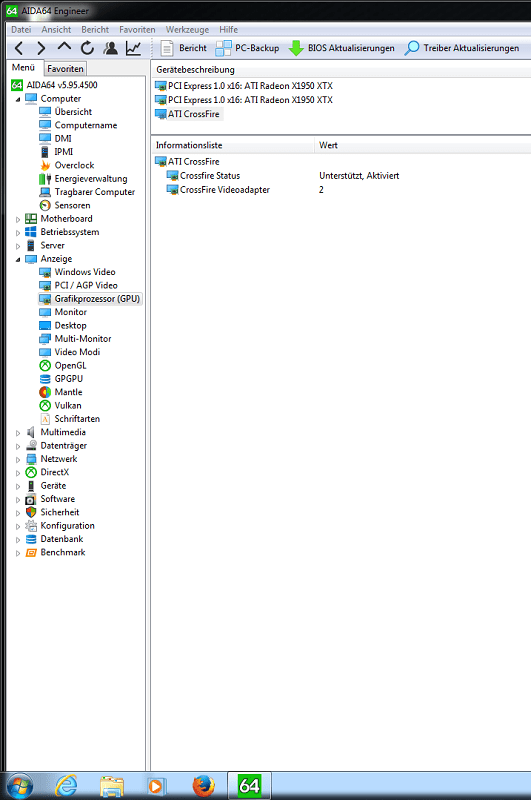Check BIOS Aktualisierungen
Viewport: 531px width, 800px height.
pos(341,48)
